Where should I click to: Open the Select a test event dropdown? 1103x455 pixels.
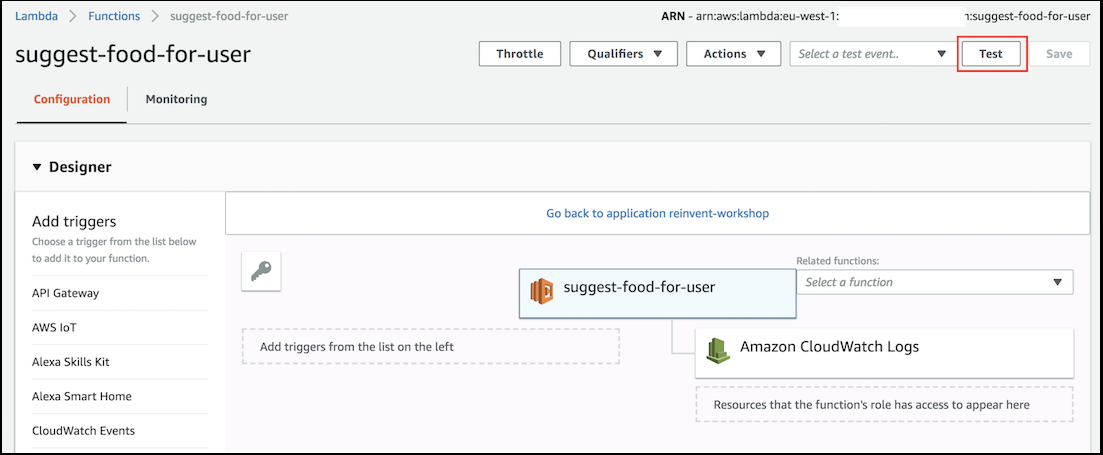872,53
